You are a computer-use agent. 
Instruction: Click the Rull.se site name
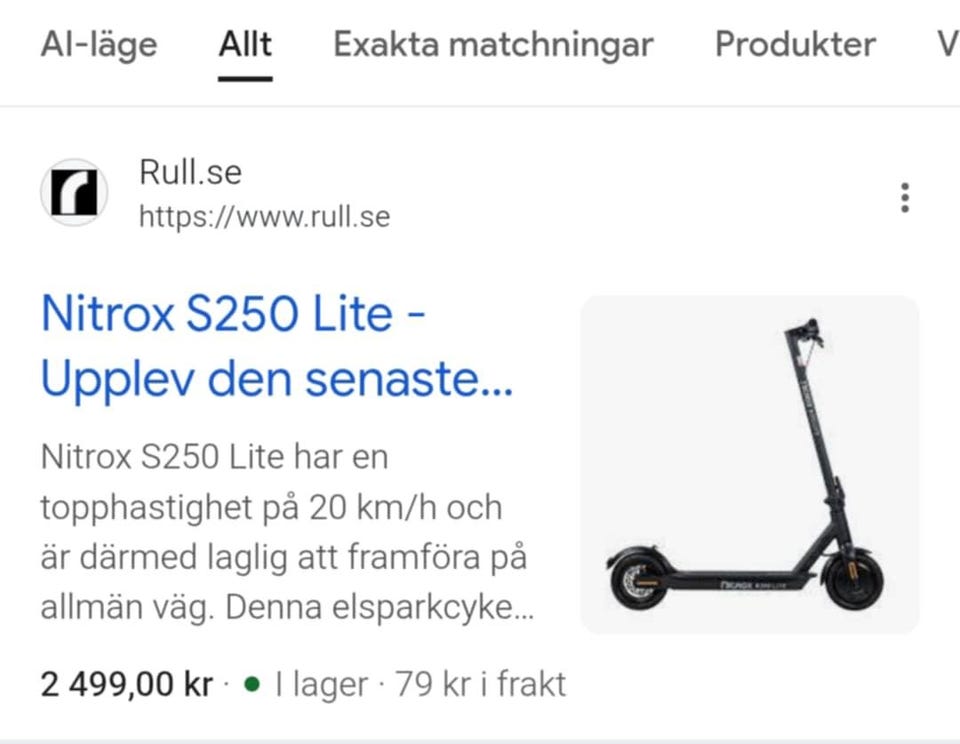point(190,171)
